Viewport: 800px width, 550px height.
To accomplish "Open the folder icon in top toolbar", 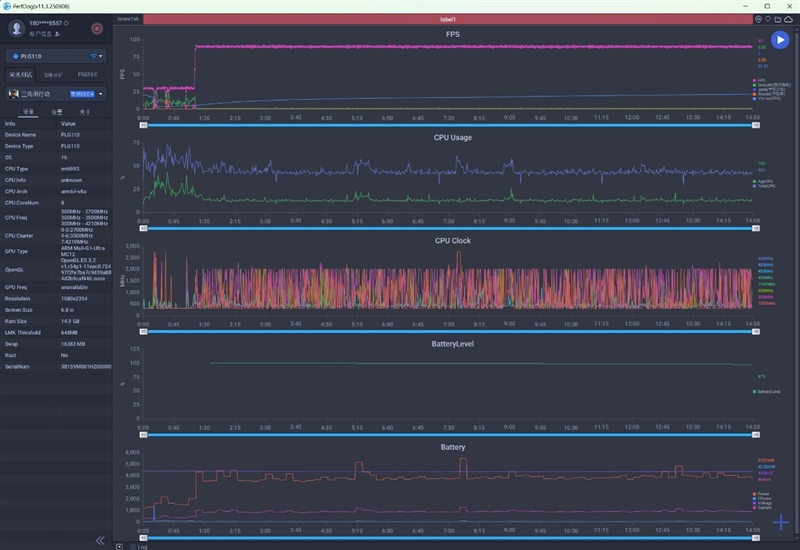I will [779, 19].
